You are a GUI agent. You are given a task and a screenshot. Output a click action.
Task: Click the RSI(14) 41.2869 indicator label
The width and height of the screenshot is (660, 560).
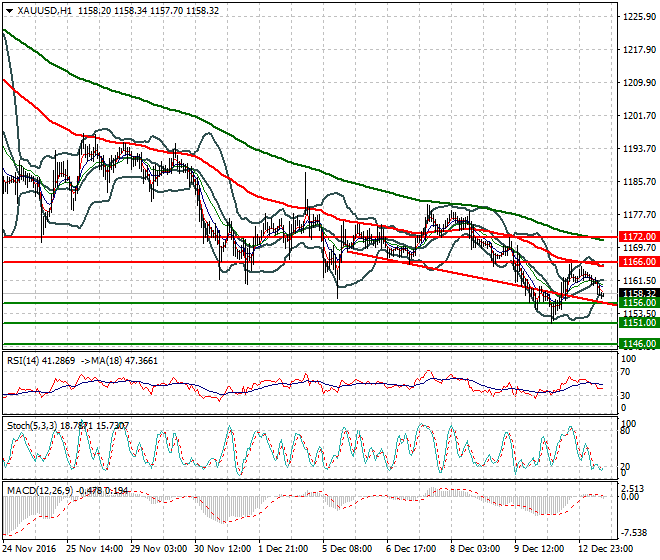tap(41, 361)
